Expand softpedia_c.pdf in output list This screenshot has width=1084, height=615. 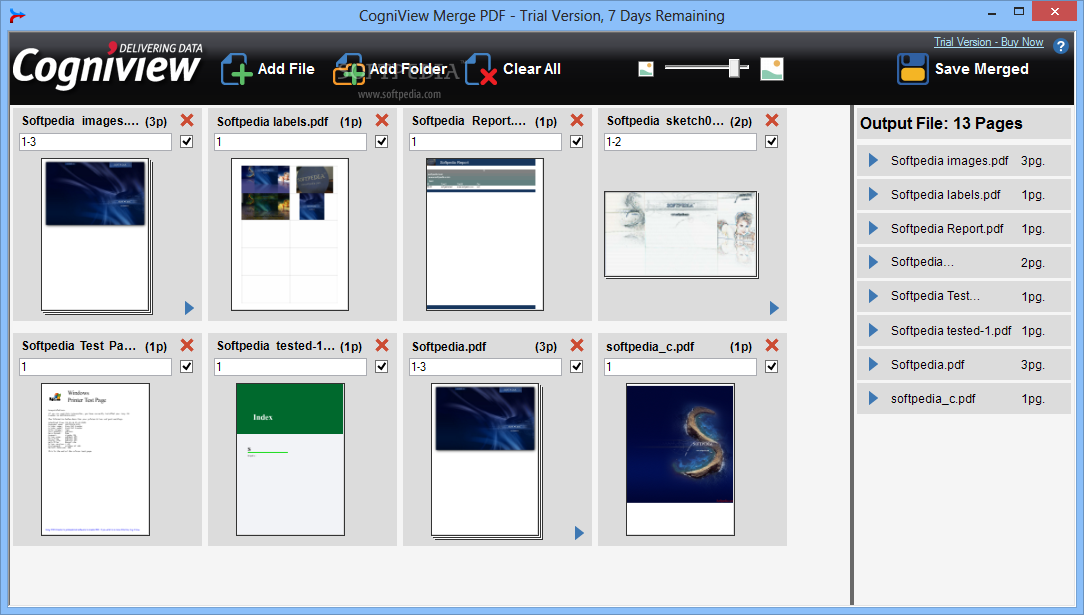tap(873, 398)
